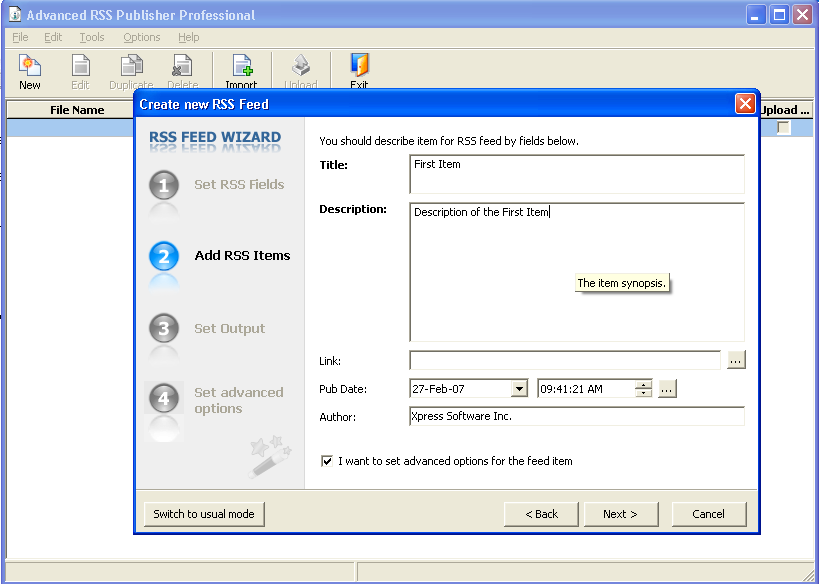This screenshot has height=584, width=819.
Task: Click the Exit door icon
Action: coord(359,65)
